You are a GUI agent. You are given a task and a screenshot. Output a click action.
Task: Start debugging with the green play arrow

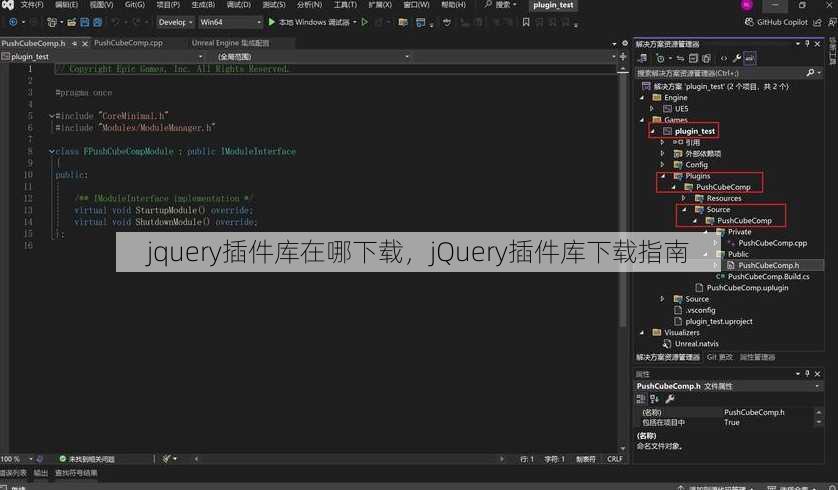(x=271, y=22)
